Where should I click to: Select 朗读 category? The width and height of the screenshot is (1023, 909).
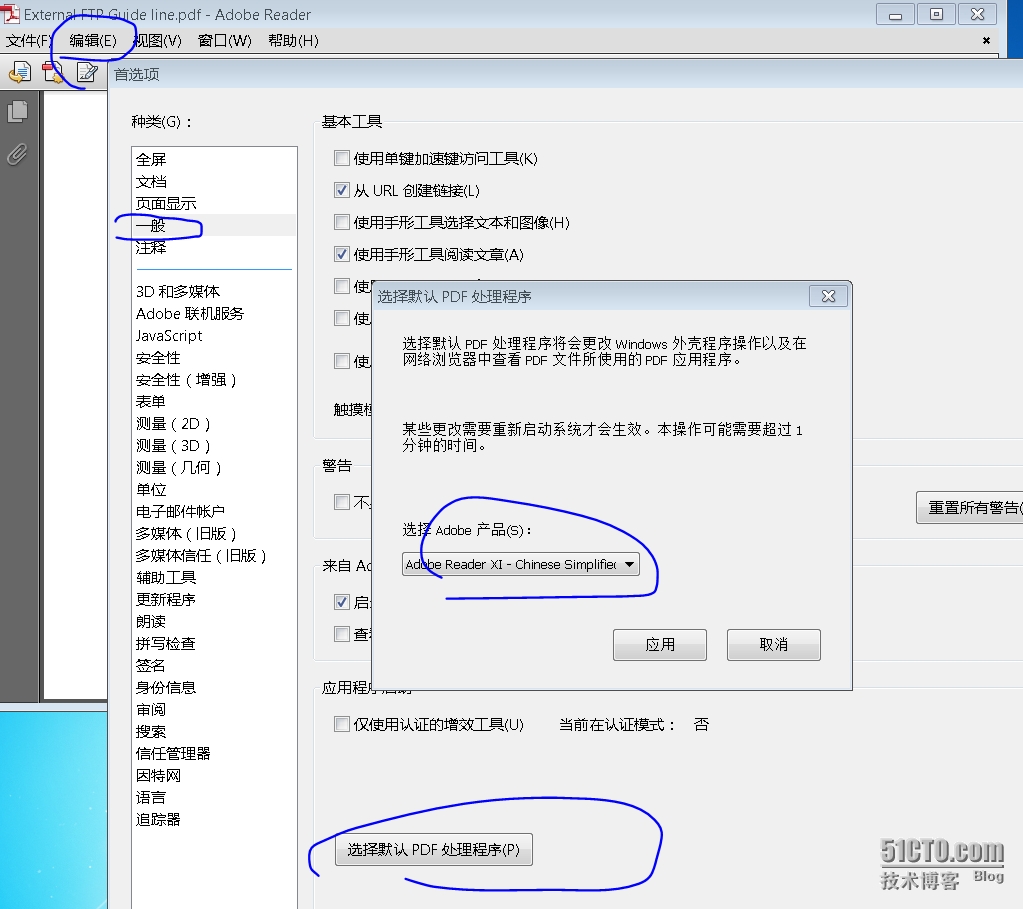tap(151, 622)
